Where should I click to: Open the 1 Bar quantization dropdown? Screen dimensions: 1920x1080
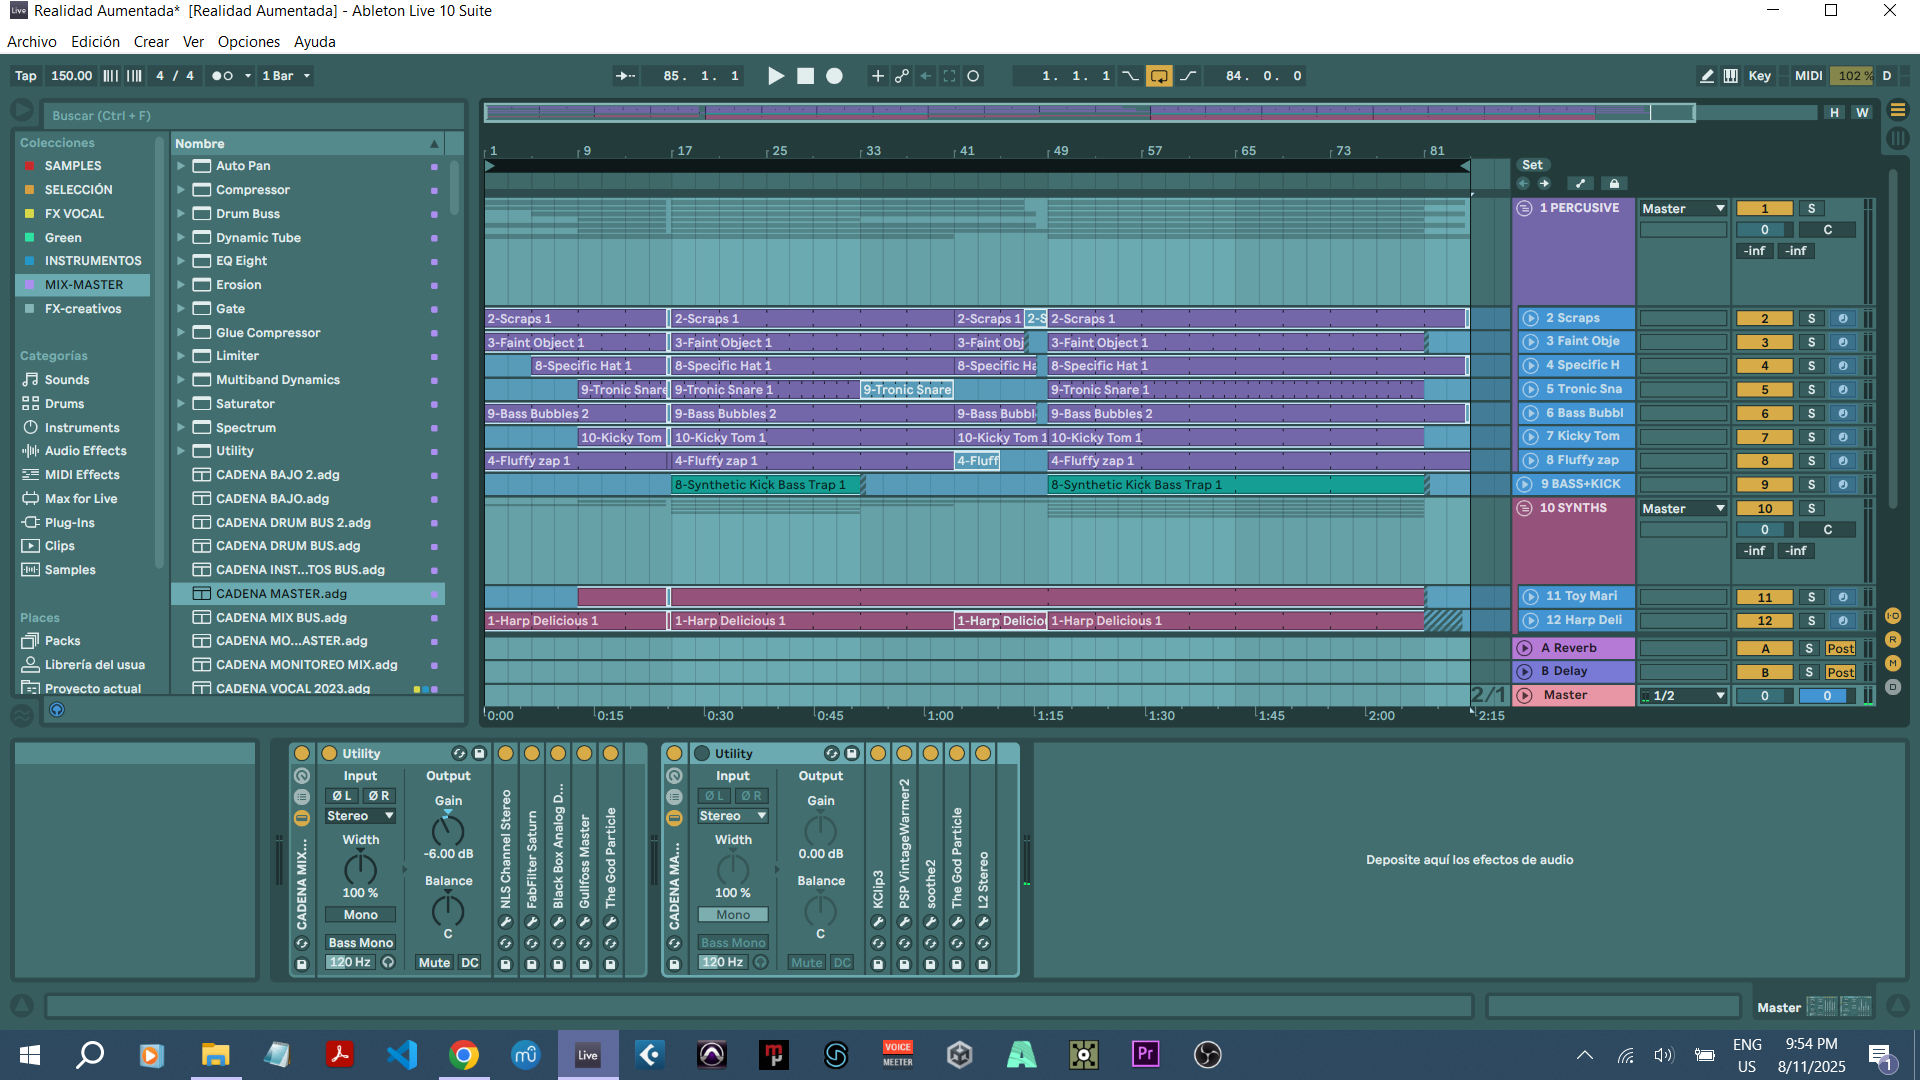pos(286,76)
